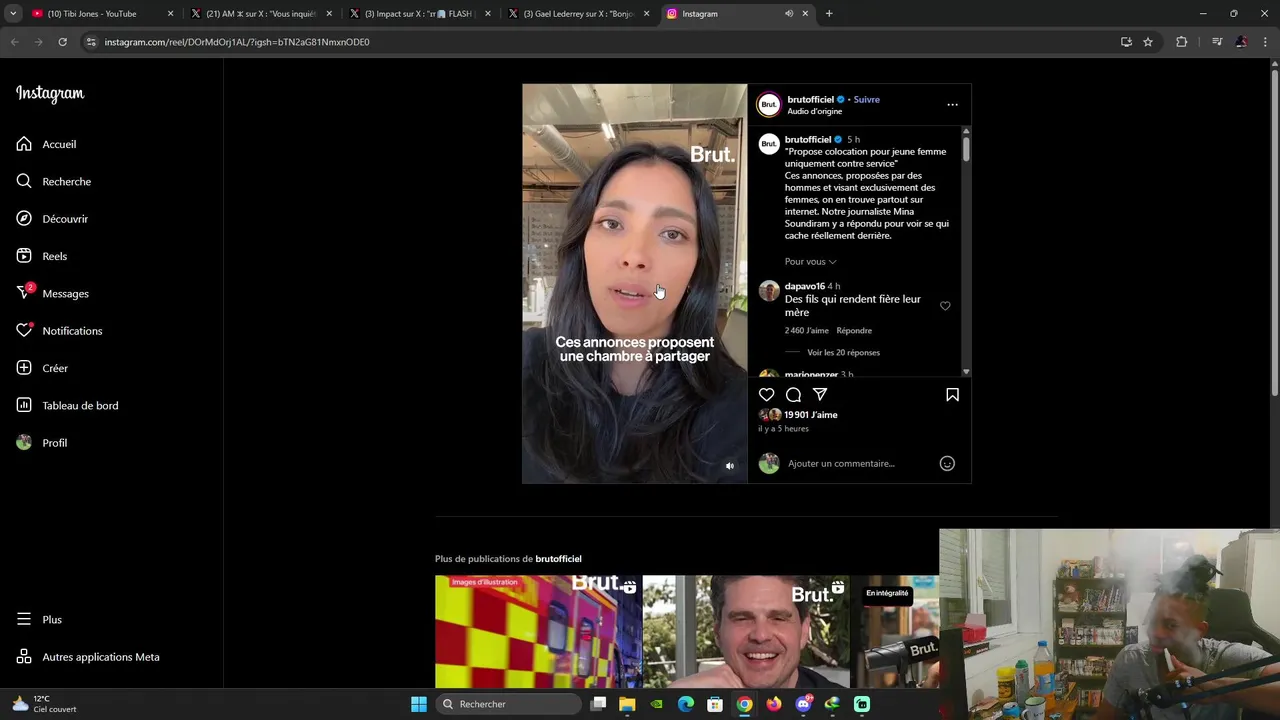Like dapavo16's comment
1280x720 pixels.
[x=945, y=306]
